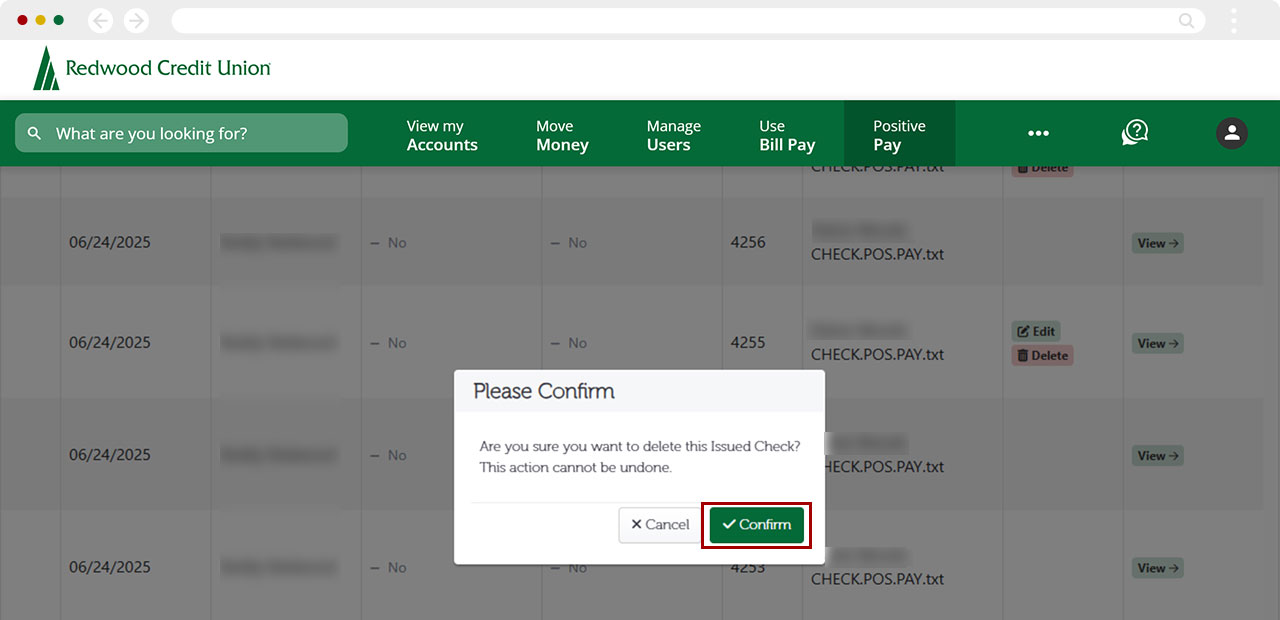Confirm deletion of the issued check
This screenshot has height=620, width=1280.
(756, 525)
